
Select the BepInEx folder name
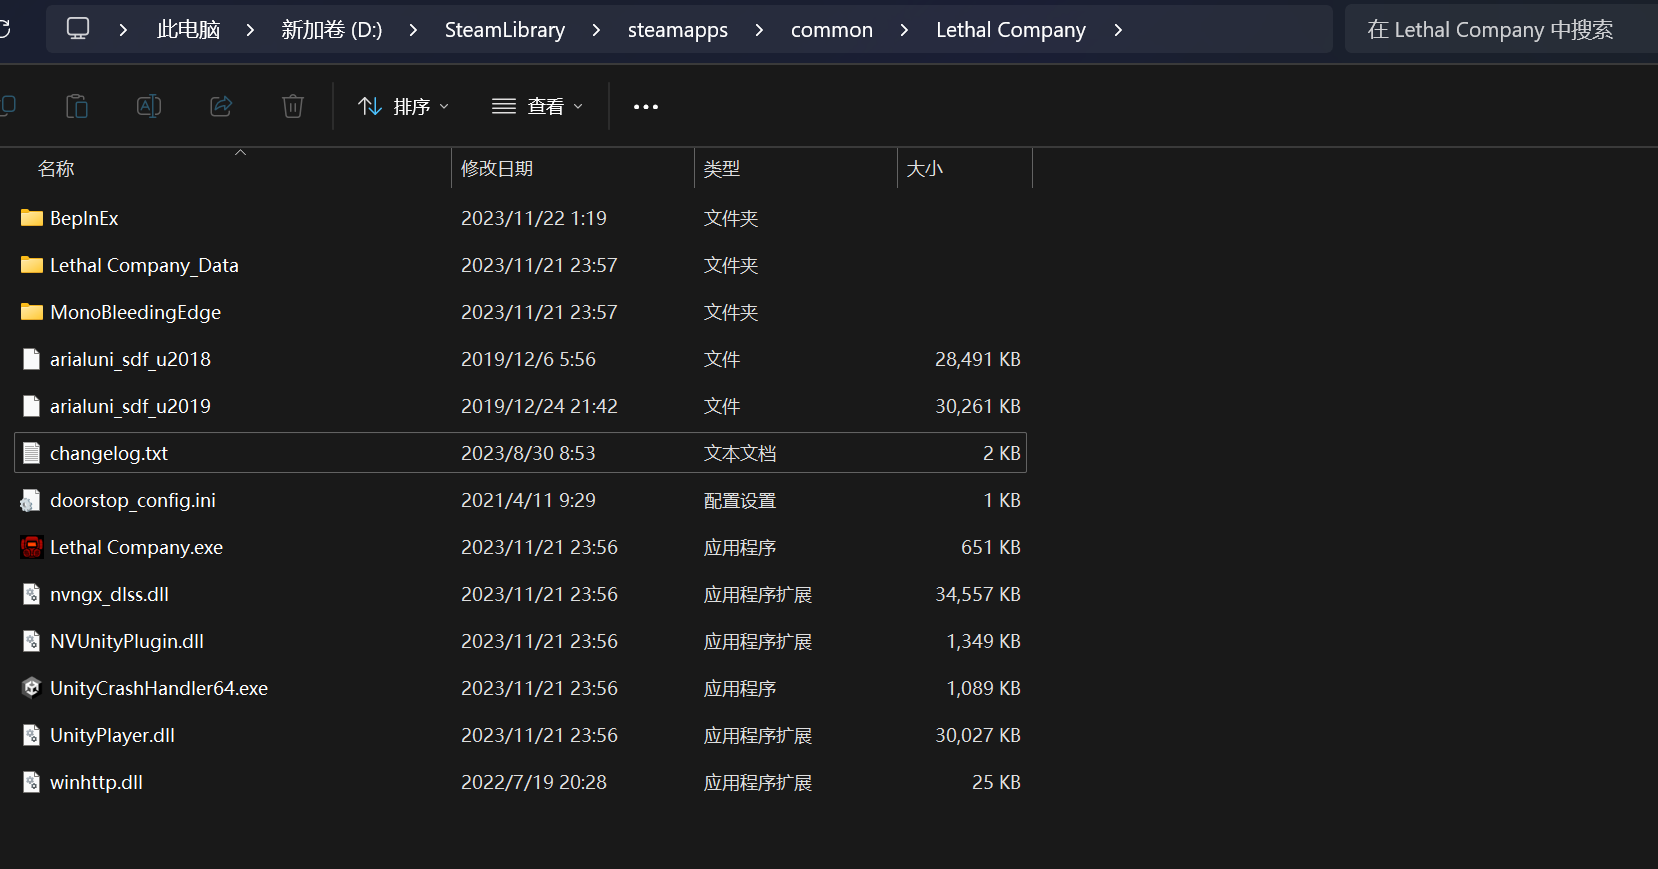84,218
